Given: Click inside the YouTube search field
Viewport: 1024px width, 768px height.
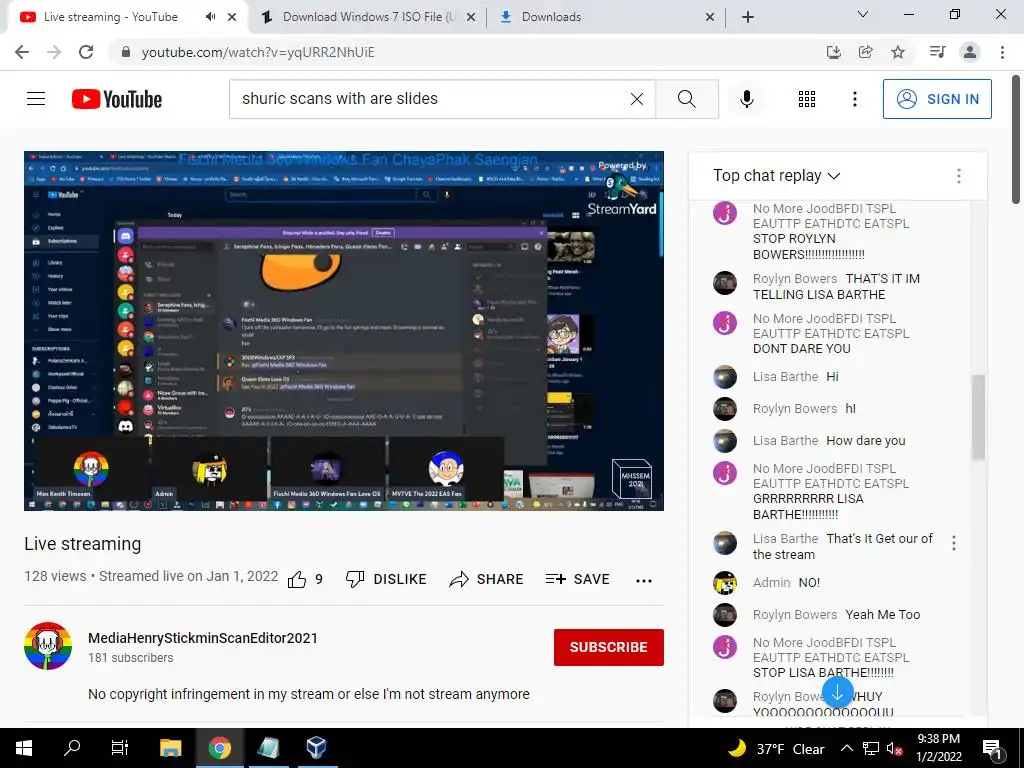Looking at the screenshot, I should click(x=431, y=99).
